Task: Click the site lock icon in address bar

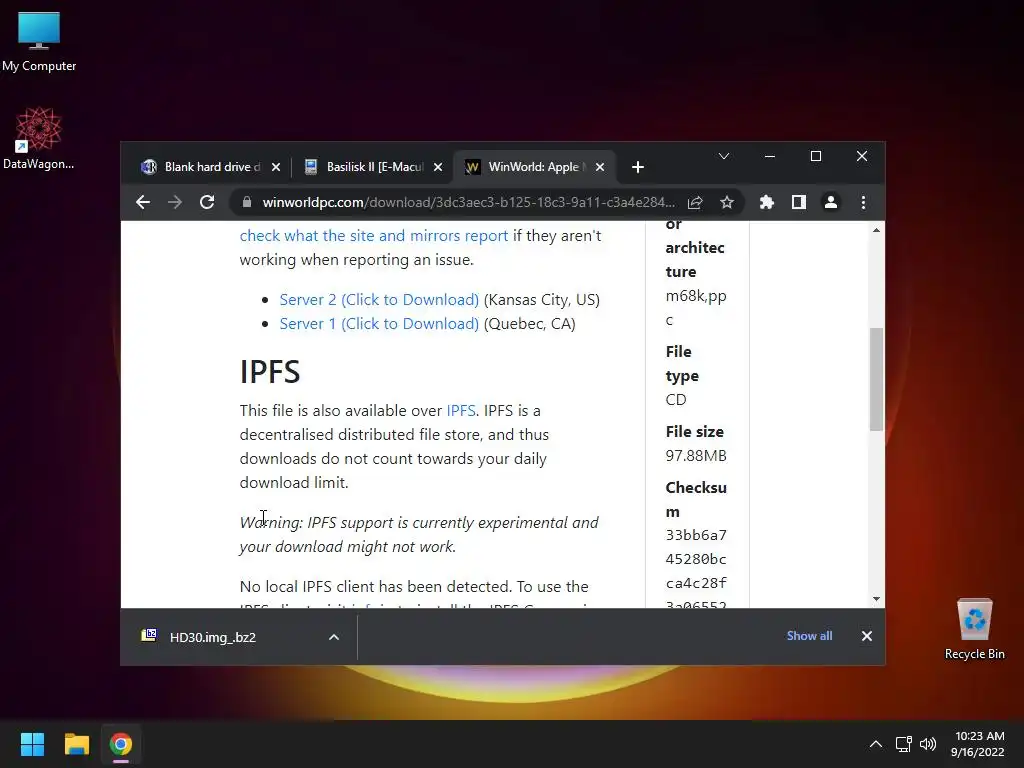Action: pyautogui.click(x=247, y=202)
